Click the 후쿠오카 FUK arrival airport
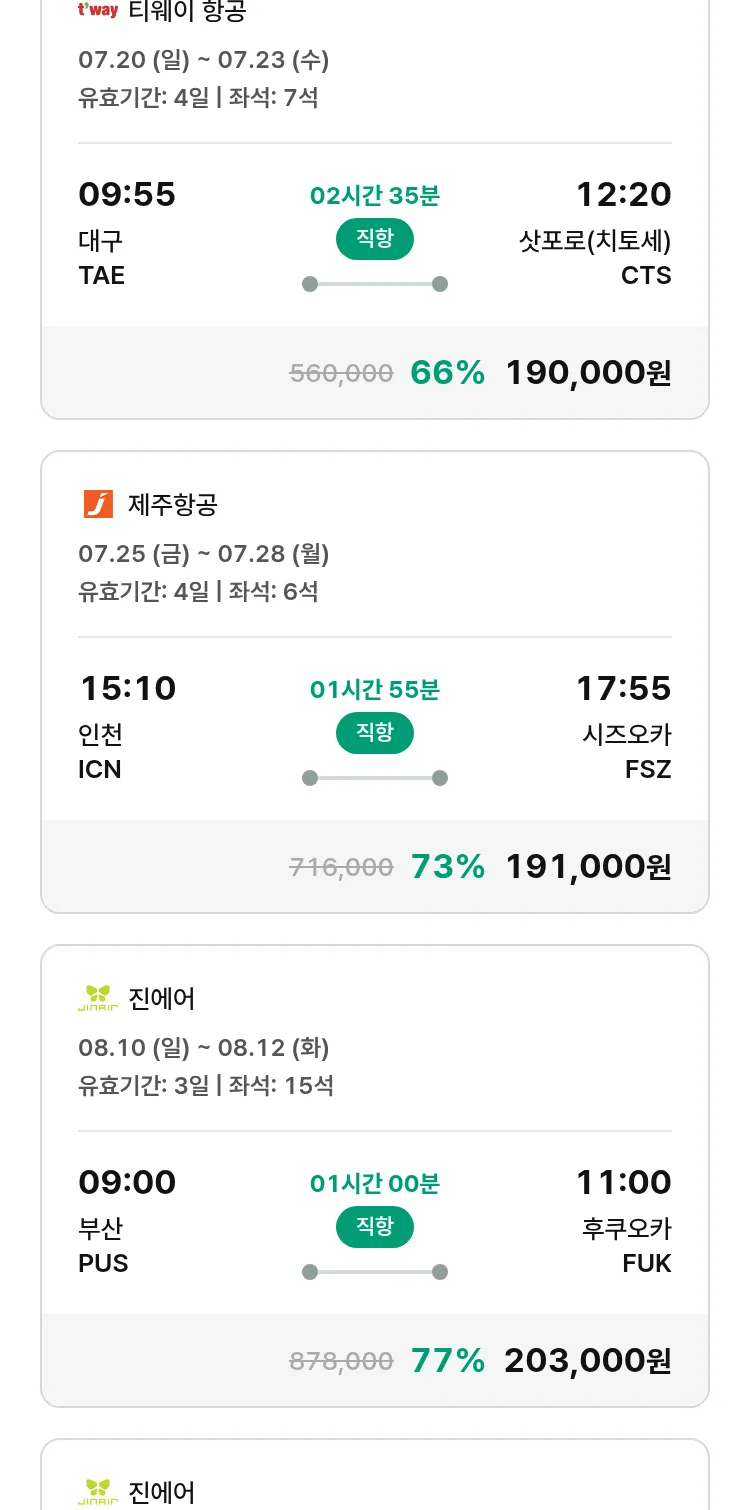Viewport: 750px width, 1510px height. [x=627, y=1245]
